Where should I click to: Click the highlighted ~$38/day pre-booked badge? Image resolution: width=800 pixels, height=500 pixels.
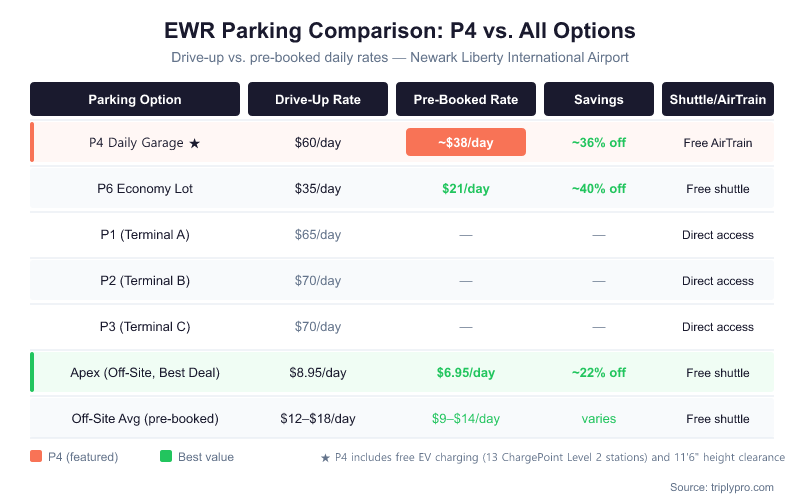tap(465, 143)
